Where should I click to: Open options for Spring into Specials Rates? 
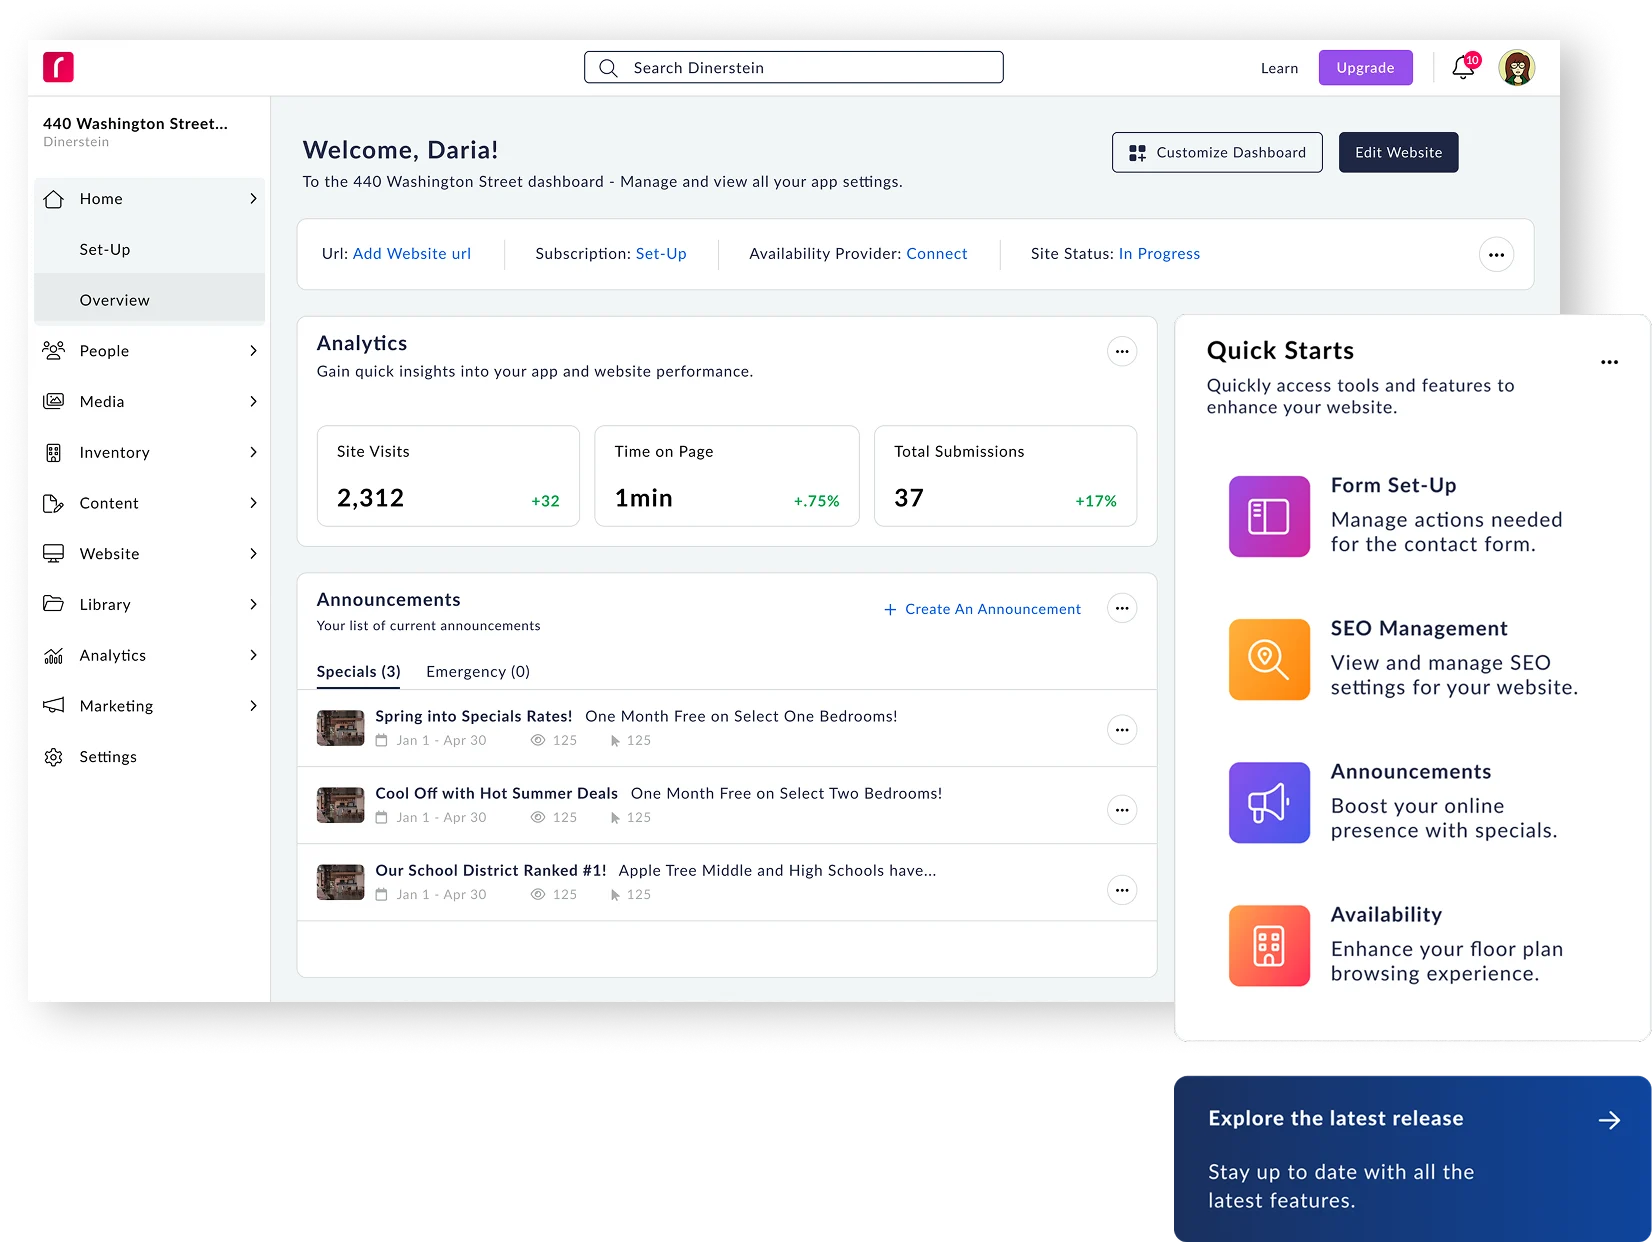(1122, 729)
